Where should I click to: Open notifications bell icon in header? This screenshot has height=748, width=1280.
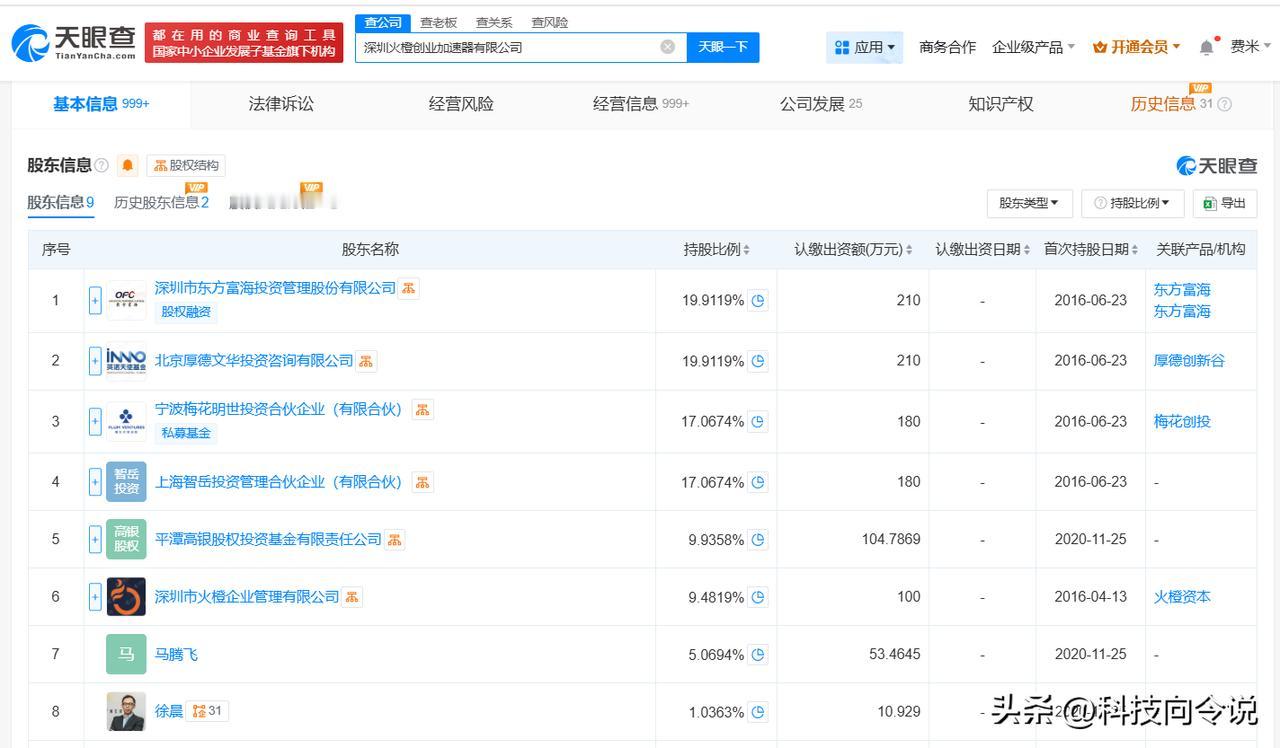click(1207, 47)
